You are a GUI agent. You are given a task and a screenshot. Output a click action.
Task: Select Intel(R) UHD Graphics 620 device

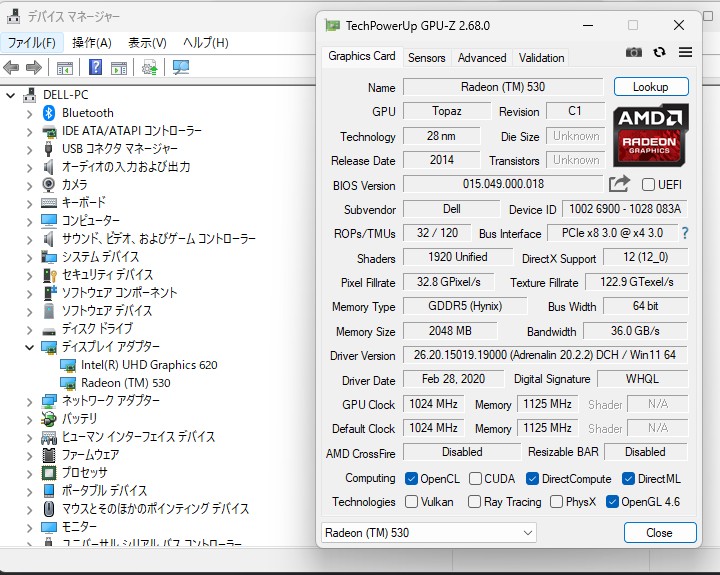point(149,365)
